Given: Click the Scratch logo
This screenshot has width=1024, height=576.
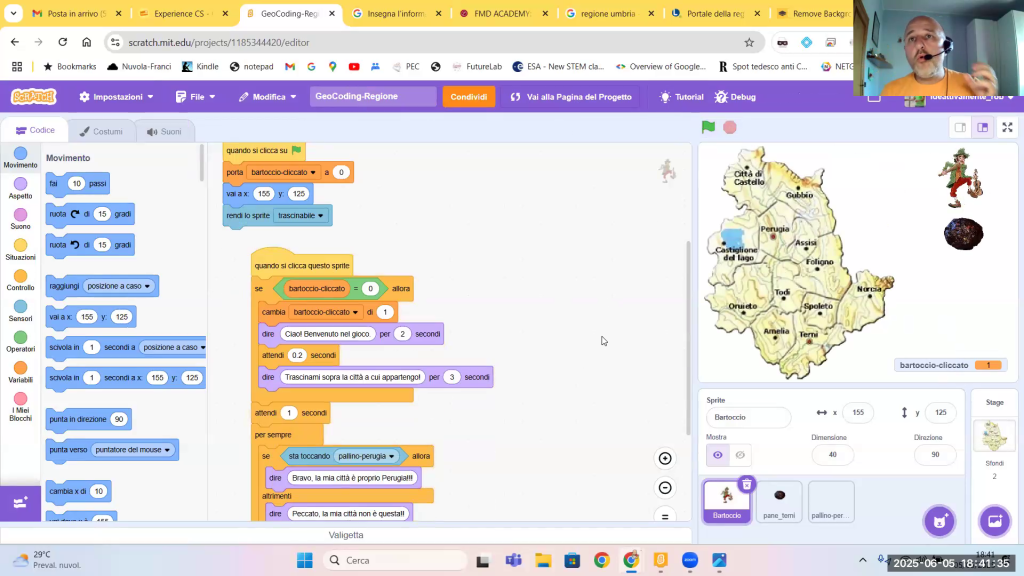Looking at the screenshot, I should tap(34, 97).
